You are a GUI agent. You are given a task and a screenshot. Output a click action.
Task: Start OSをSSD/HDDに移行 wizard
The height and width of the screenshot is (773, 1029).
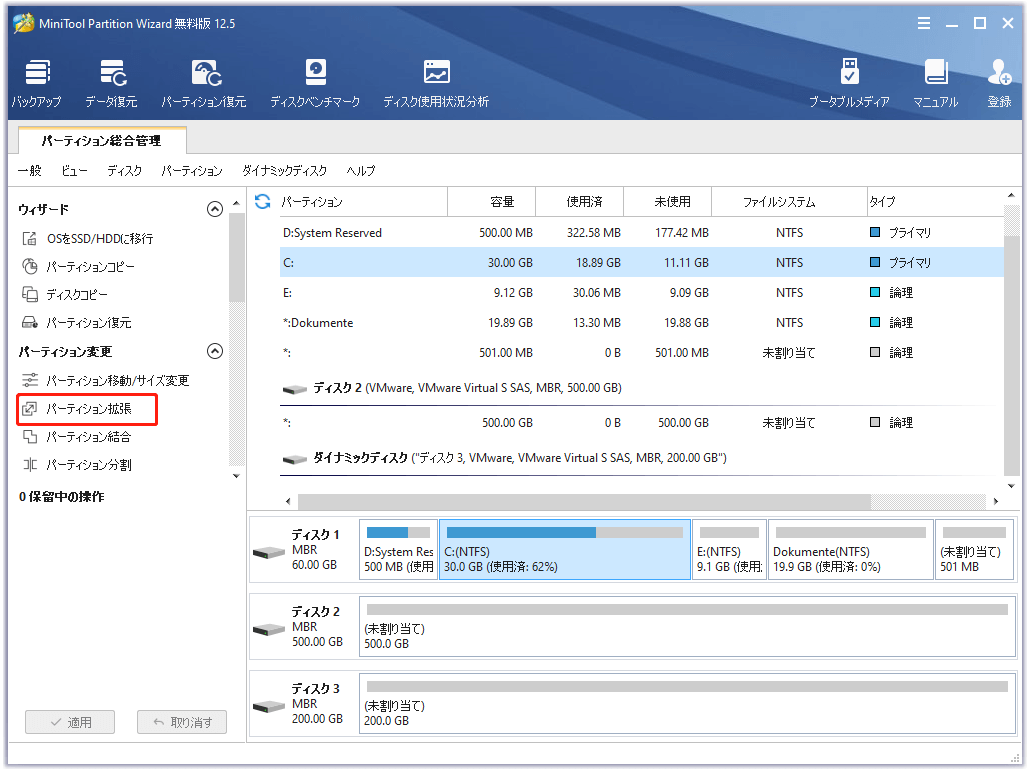point(99,239)
